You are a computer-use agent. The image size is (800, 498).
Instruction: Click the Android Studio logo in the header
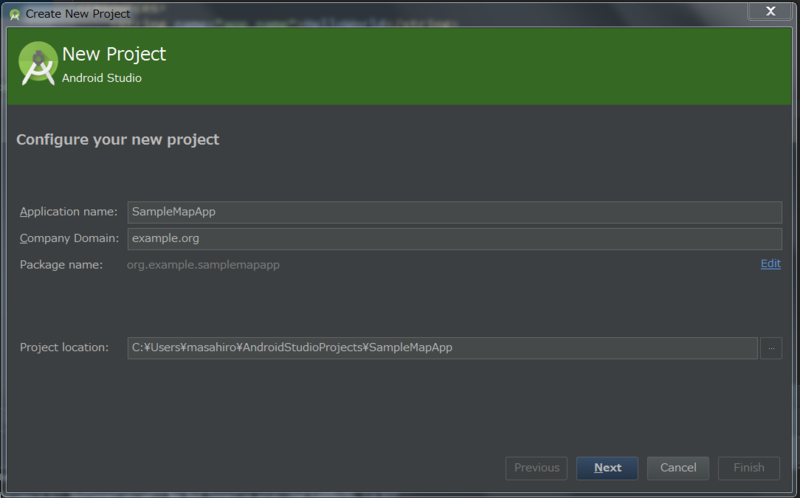(38, 64)
